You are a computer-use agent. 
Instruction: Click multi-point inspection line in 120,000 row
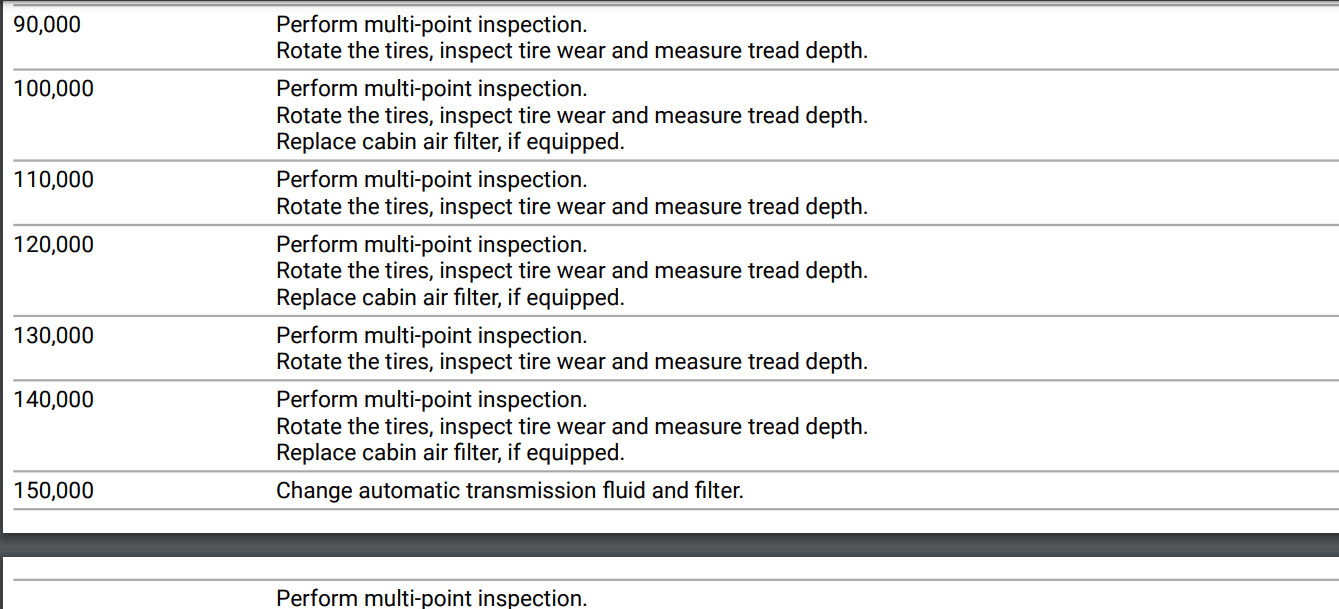pos(431,245)
